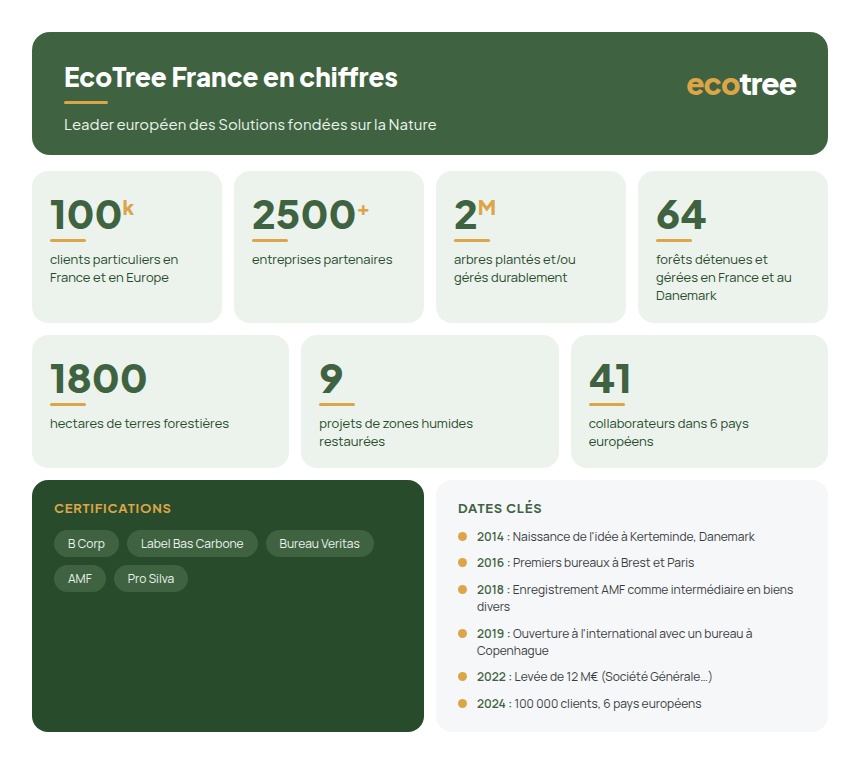Click the bullet dot beside 2022
Image resolution: width=860 pixels, height=764 pixels.
(462, 676)
